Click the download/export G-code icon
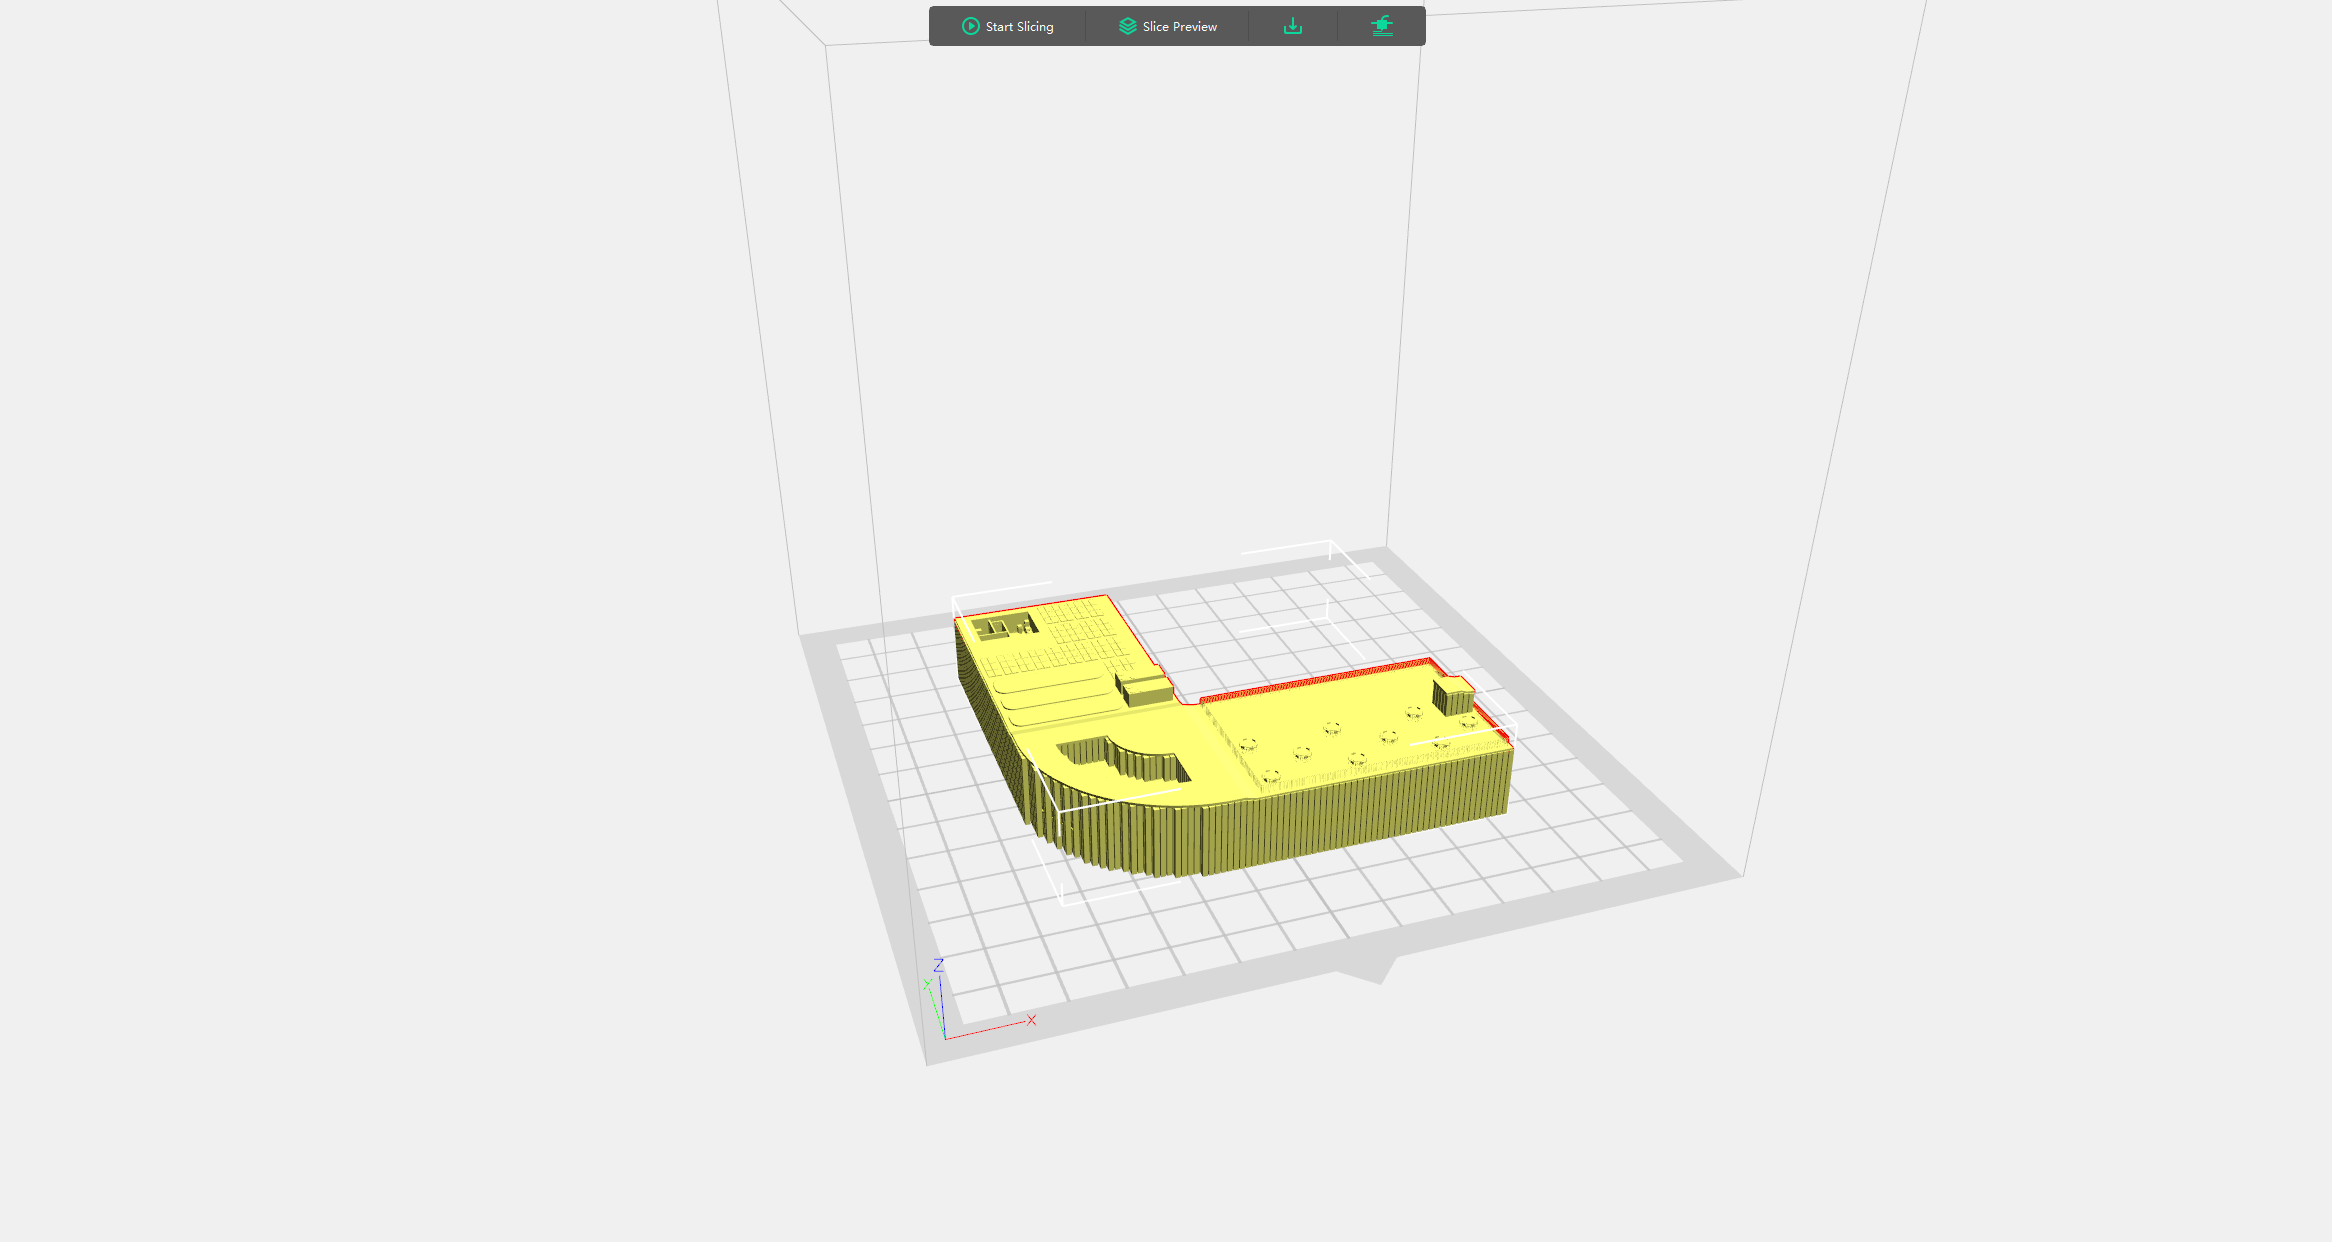This screenshot has width=2332, height=1242. tap(1293, 27)
